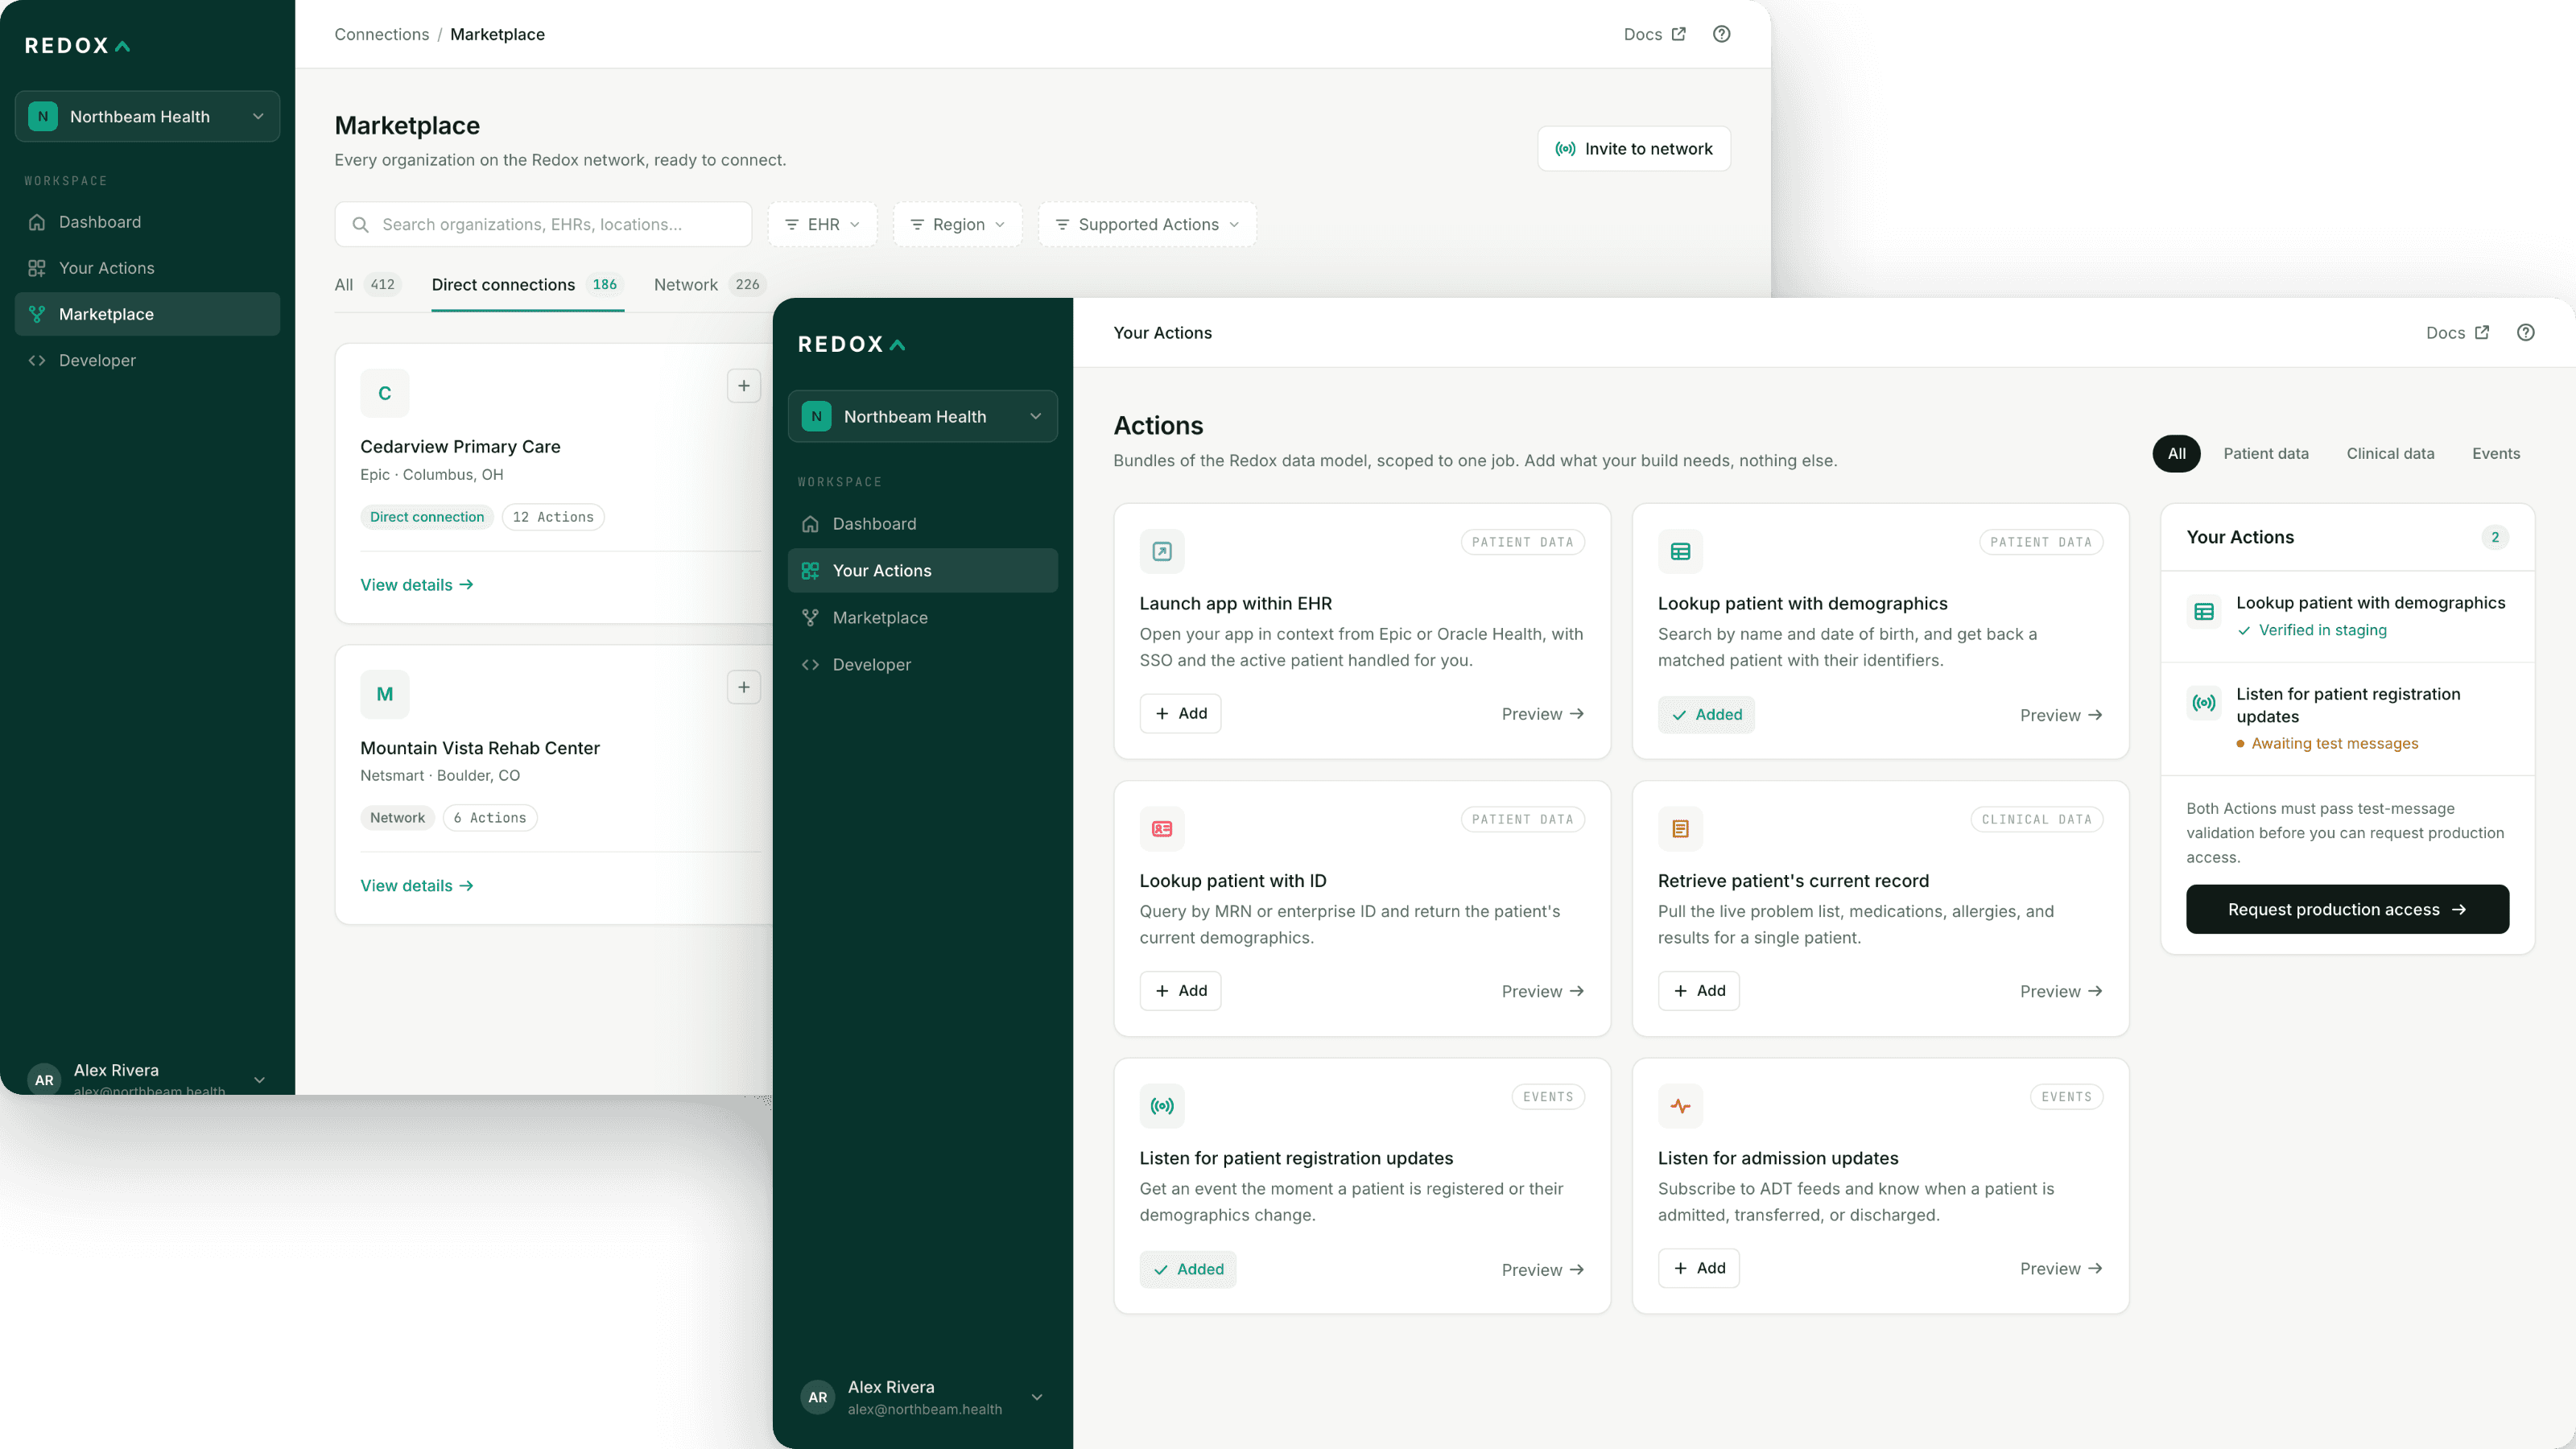Open the EHR filter dropdown
Screen dimensions: 2576x1449
[822, 225]
